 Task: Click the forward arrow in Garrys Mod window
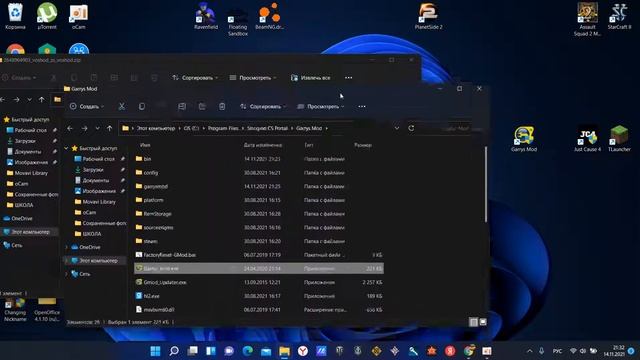click(x=84, y=128)
